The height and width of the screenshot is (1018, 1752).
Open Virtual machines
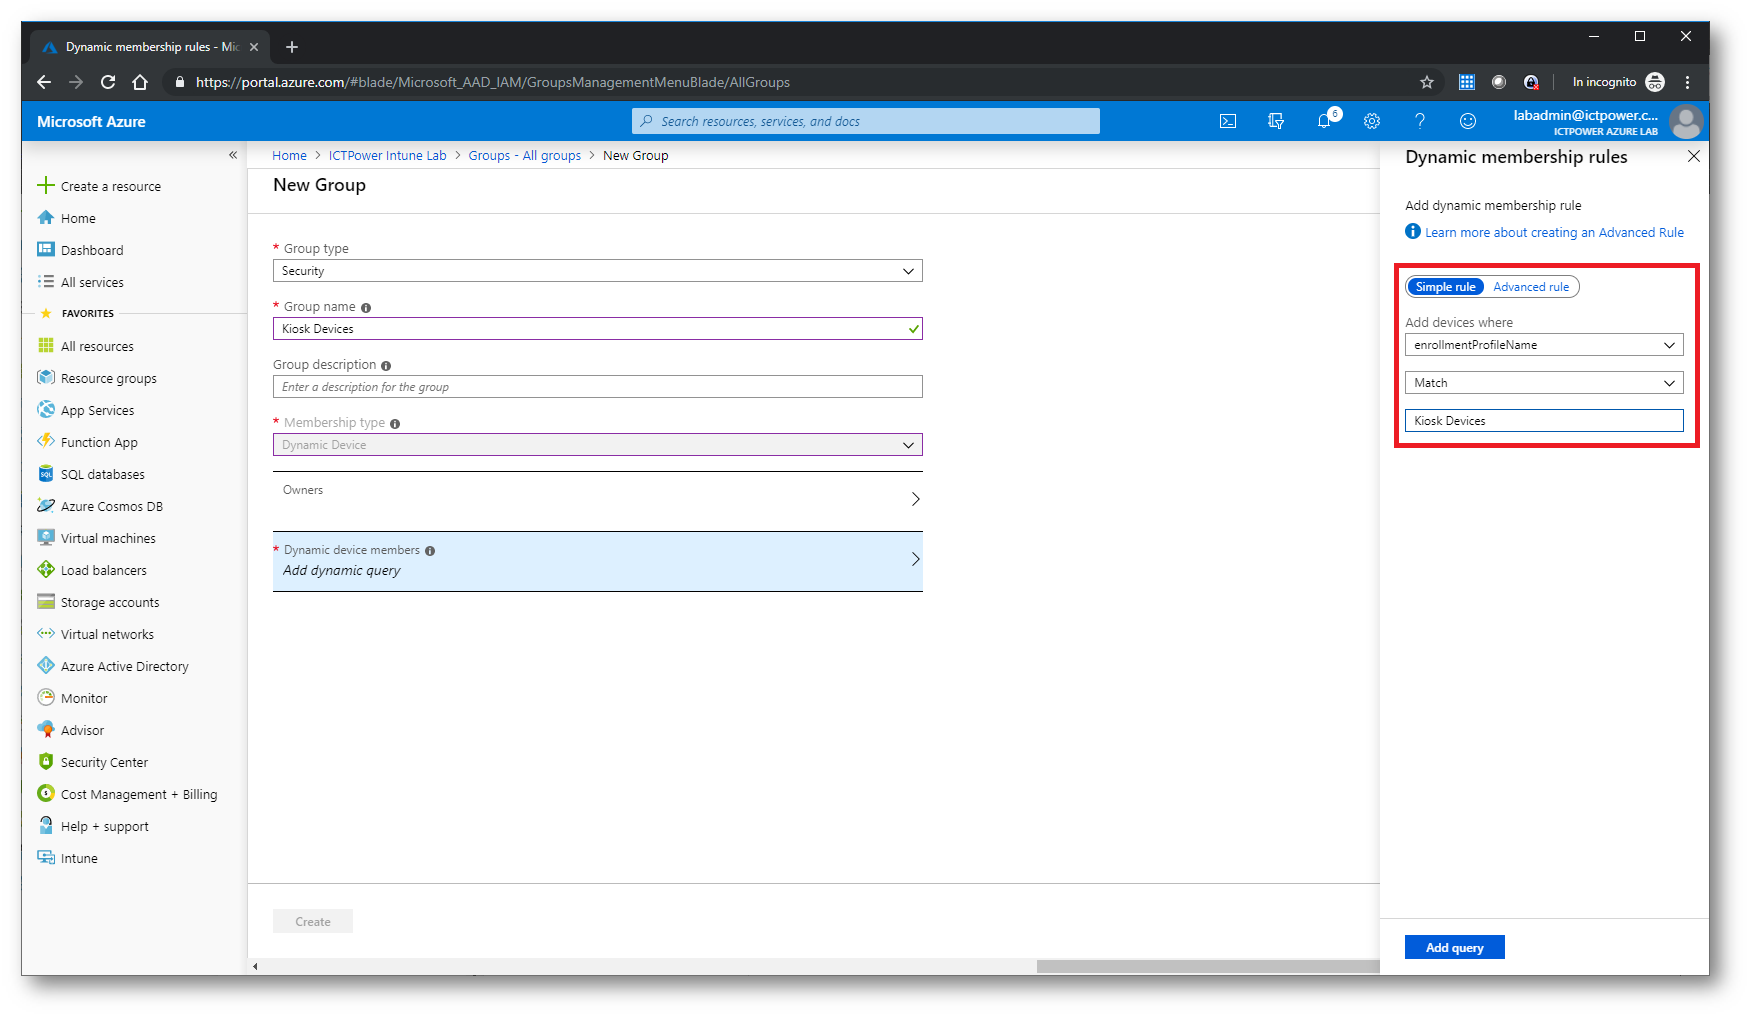pyautogui.click(x=108, y=538)
